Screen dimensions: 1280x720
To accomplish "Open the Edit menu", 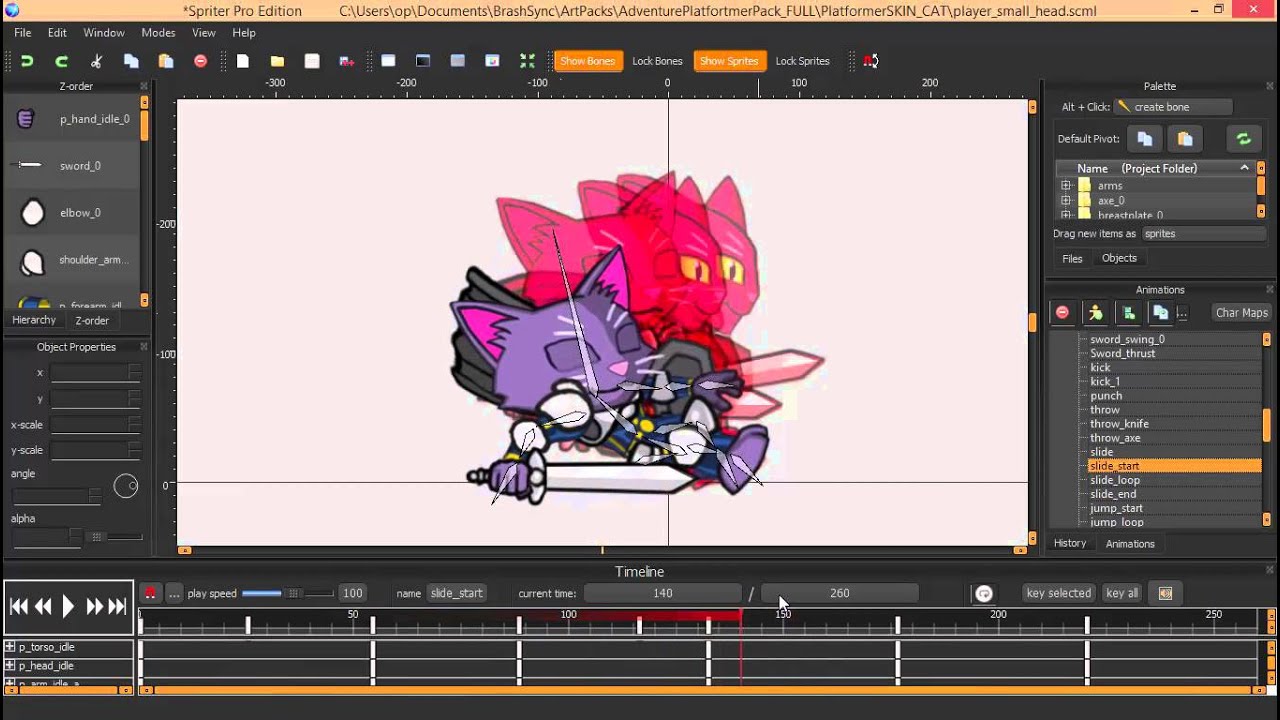I will click(x=57, y=33).
